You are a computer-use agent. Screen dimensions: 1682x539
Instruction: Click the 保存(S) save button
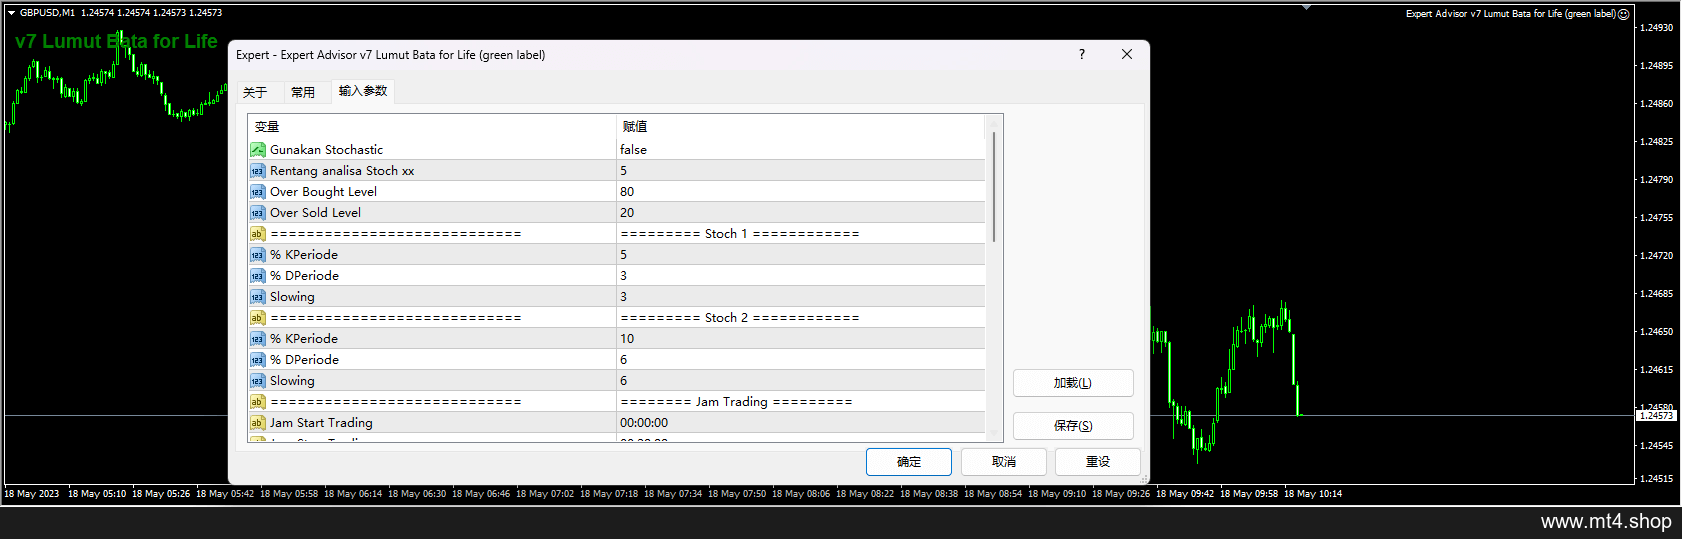pos(1073,426)
